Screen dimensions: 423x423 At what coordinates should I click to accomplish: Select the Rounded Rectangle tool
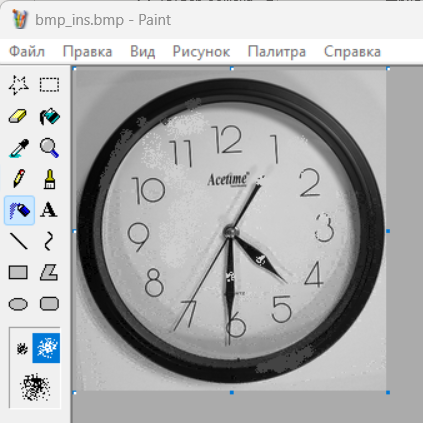(49, 304)
